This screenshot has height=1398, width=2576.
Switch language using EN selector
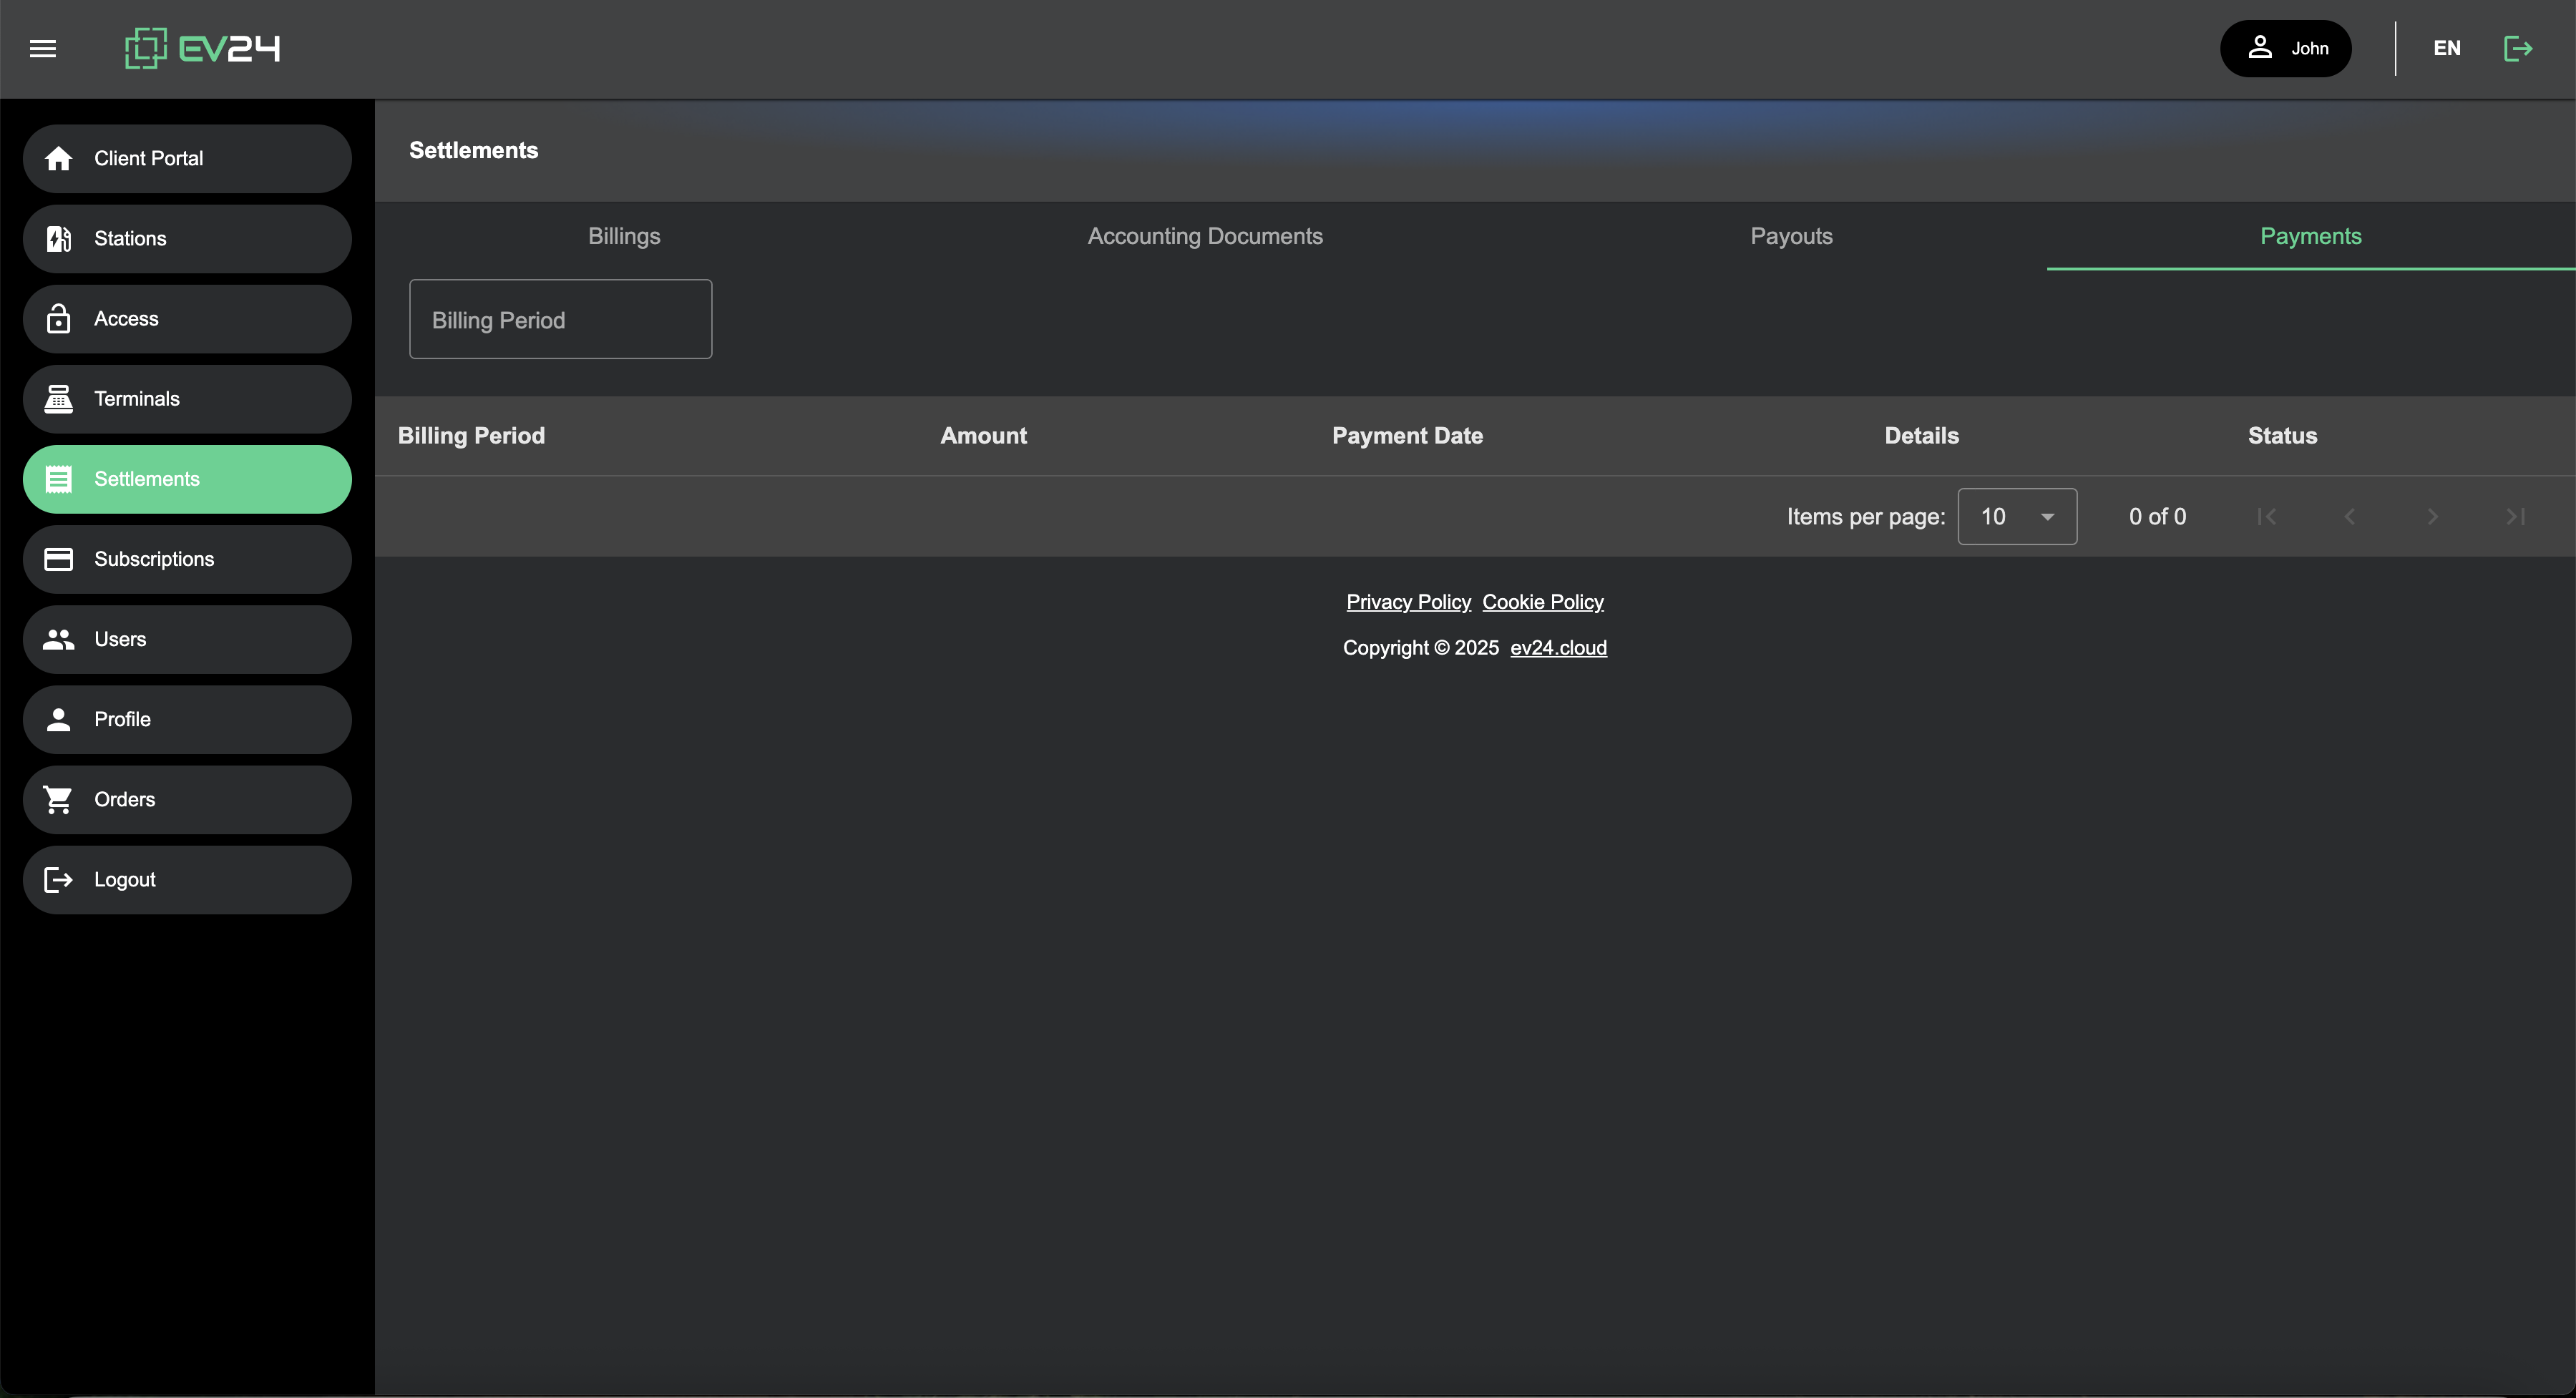[x=2446, y=48]
